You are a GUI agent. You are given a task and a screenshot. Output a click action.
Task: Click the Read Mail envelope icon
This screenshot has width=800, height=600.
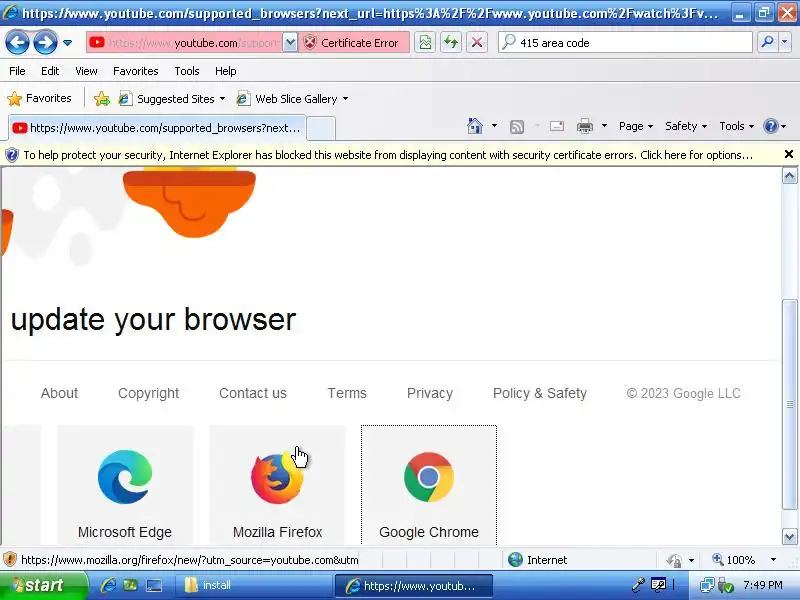click(557, 126)
